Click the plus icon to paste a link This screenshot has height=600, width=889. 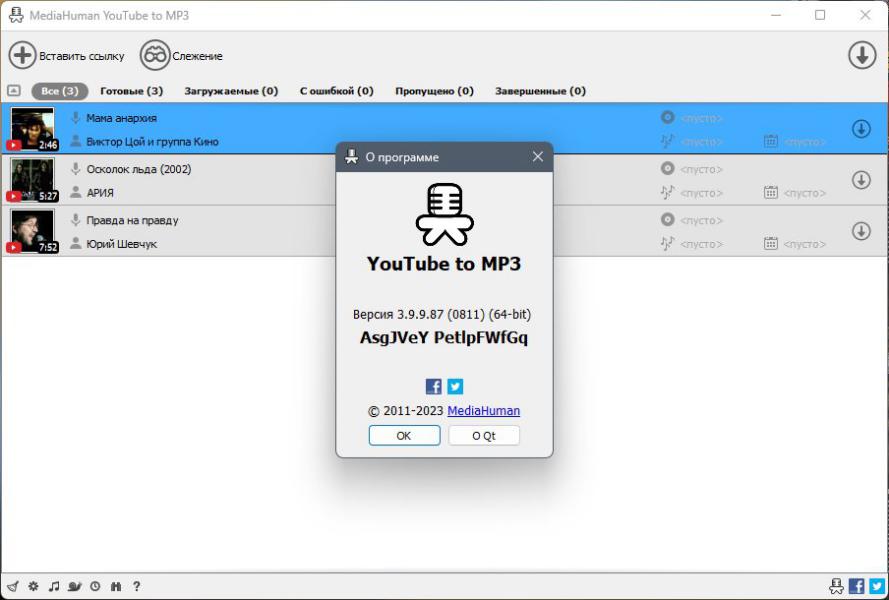tap(23, 56)
